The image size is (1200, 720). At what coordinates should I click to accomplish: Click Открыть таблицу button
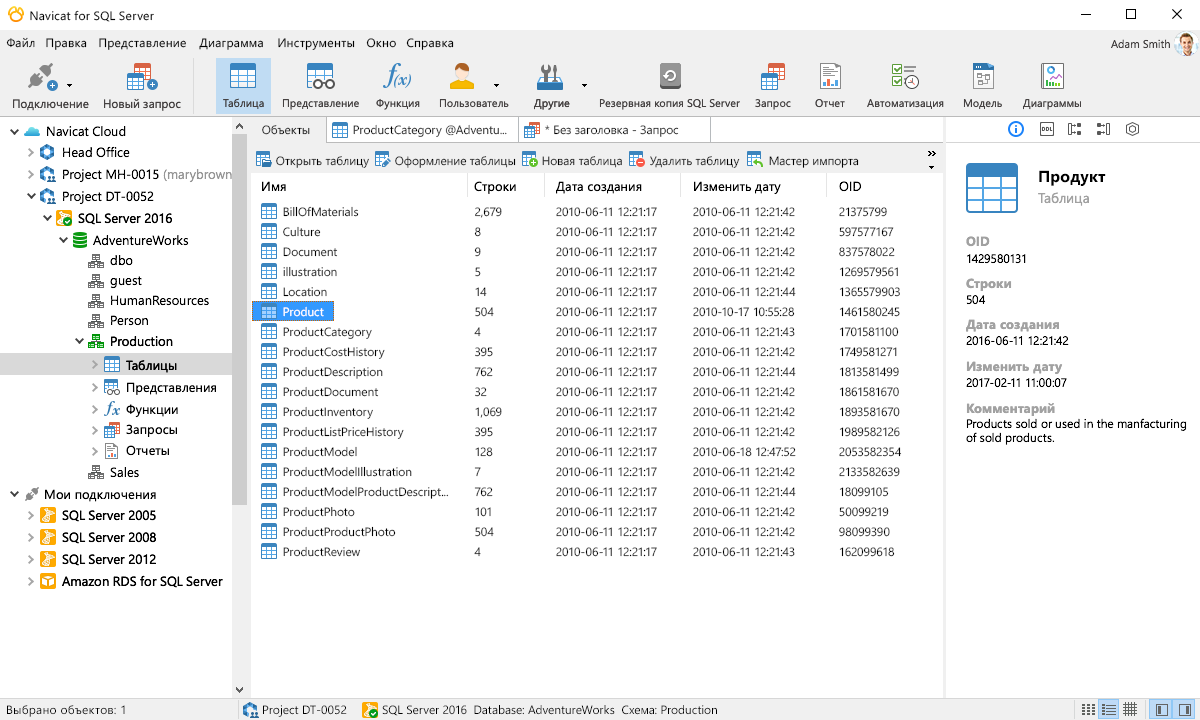(x=313, y=160)
